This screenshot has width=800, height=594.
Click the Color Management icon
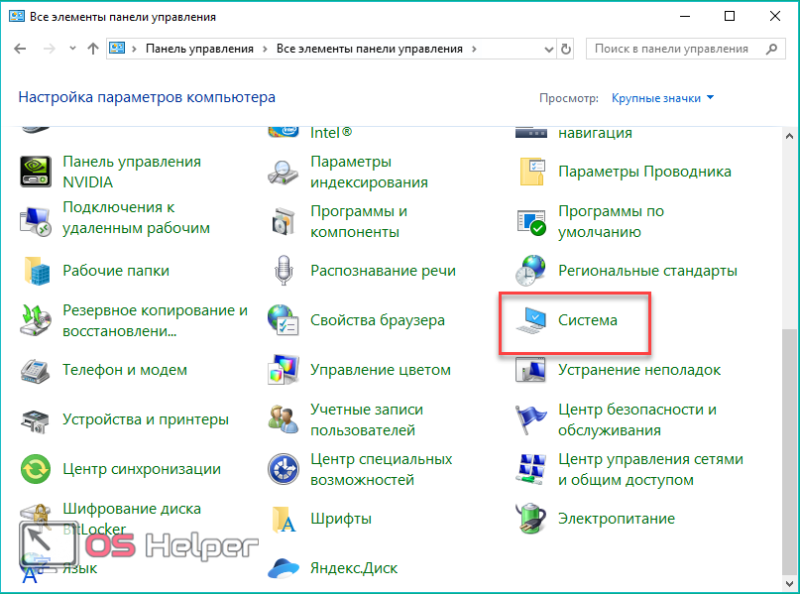click(x=283, y=369)
